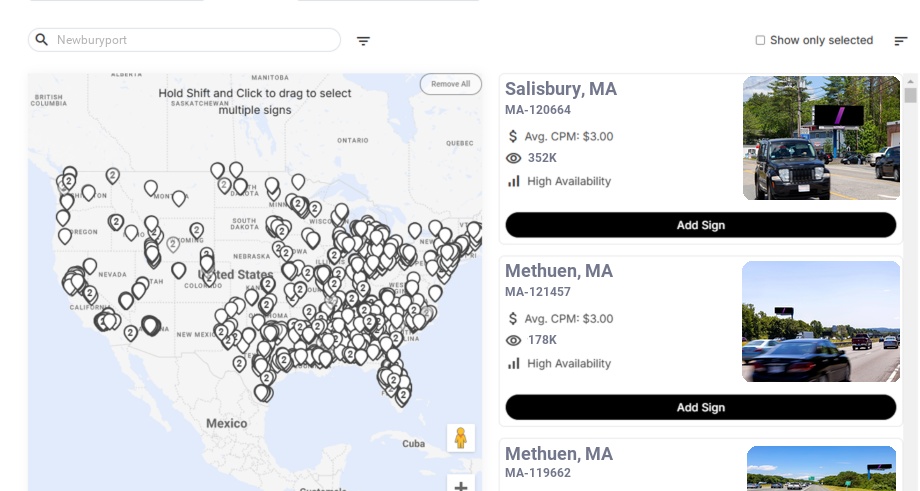Add Methuen MA-121457 sign
The width and height of the screenshot is (920, 491).
coord(700,407)
